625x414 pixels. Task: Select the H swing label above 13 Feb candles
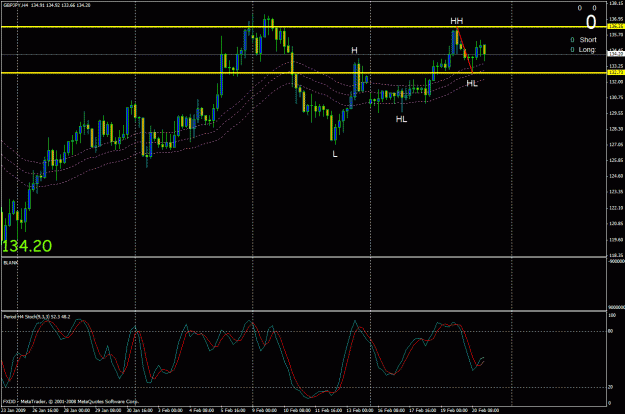(x=354, y=50)
